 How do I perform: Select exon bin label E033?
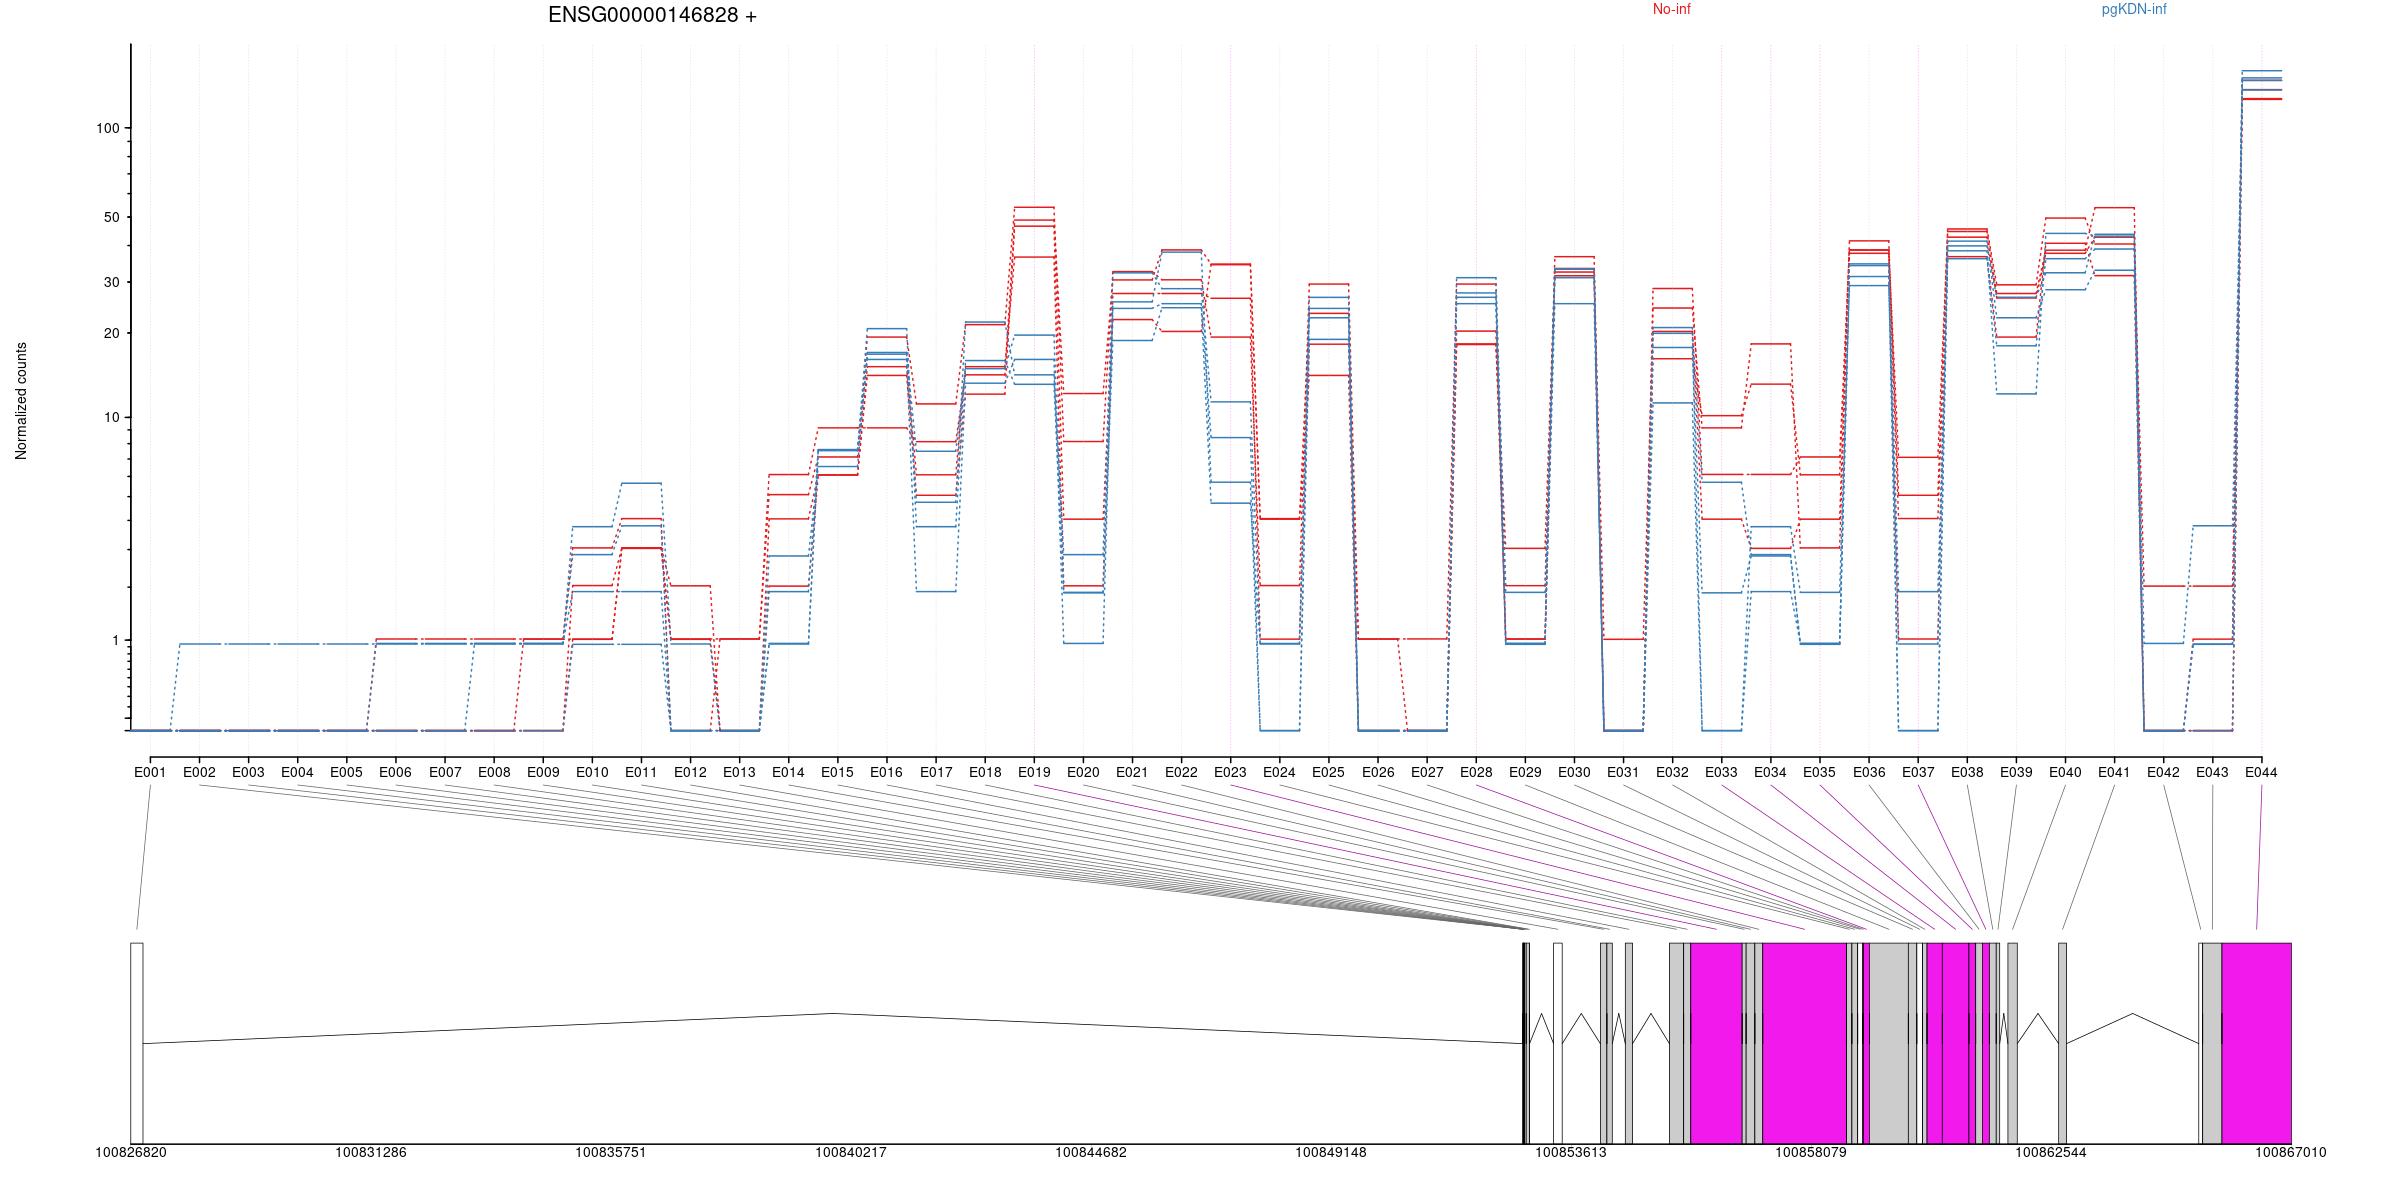point(1721,772)
